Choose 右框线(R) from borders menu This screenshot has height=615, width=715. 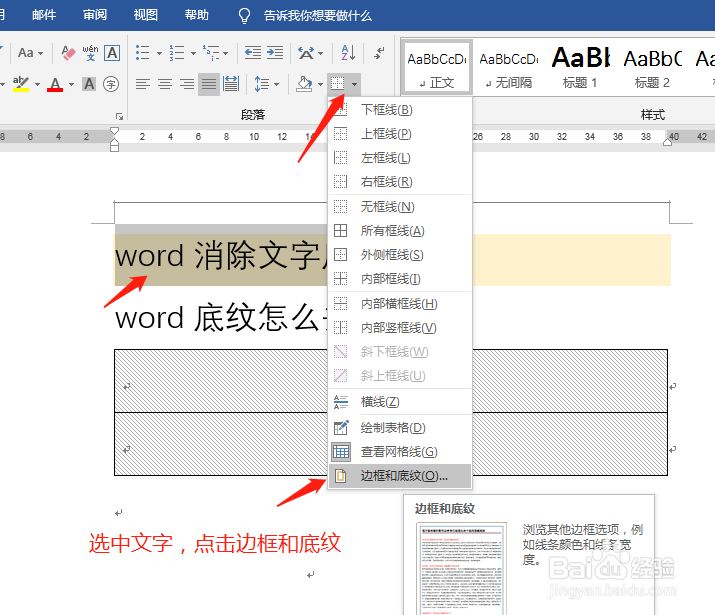pyautogui.click(x=400, y=182)
